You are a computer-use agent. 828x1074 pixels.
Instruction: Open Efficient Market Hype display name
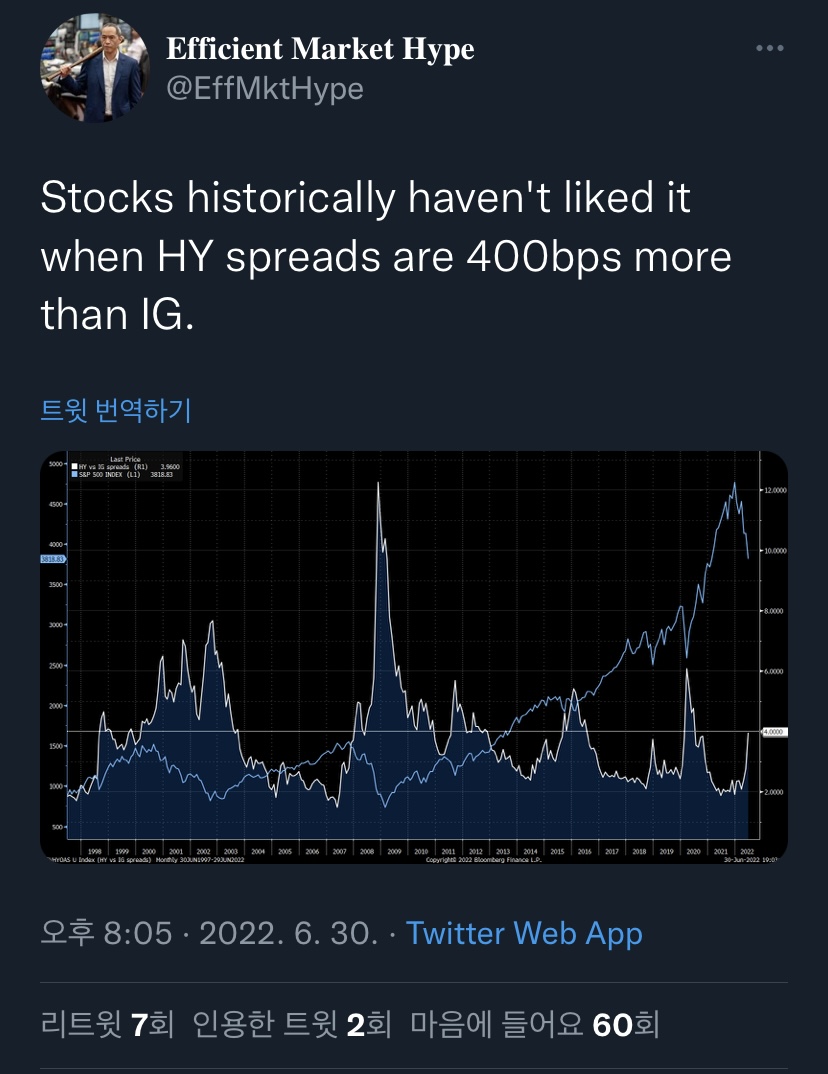320,49
